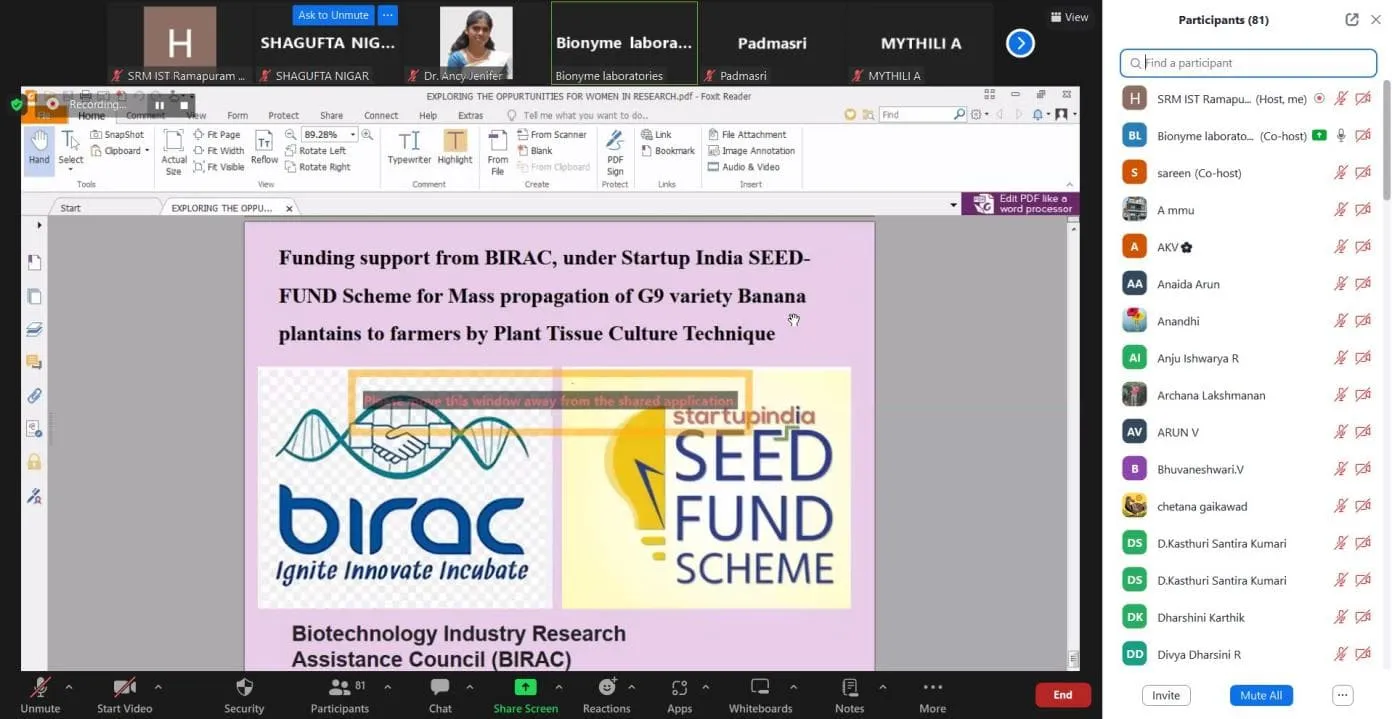Screen dimensions: 1392x719
Task: Toggle microphone for Anaida Arun
Action: [x=1341, y=284]
